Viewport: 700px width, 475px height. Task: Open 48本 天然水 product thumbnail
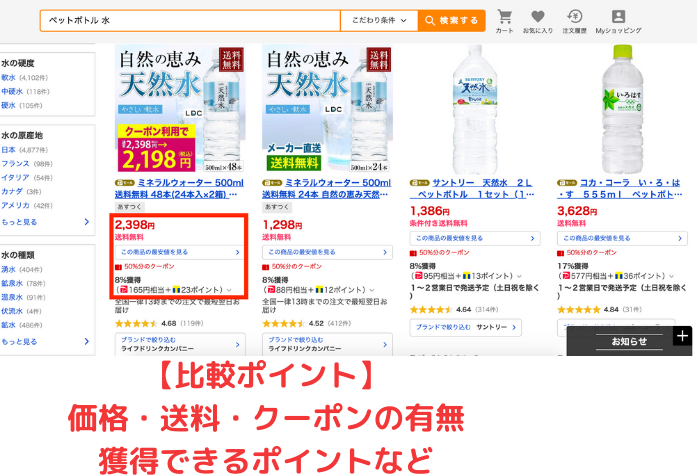[x=180, y=108]
